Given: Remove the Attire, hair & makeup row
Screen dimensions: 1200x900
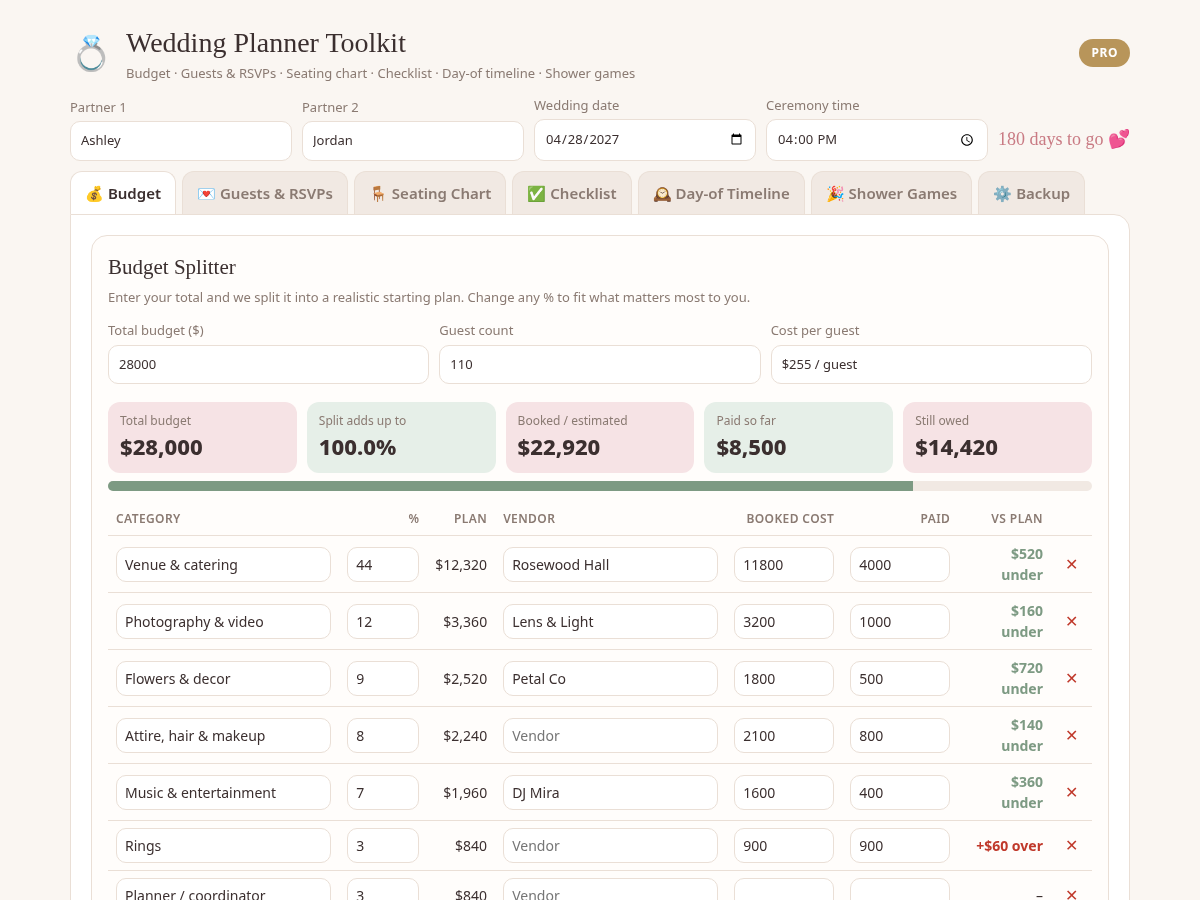Looking at the screenshot, I should (1071, 735).
